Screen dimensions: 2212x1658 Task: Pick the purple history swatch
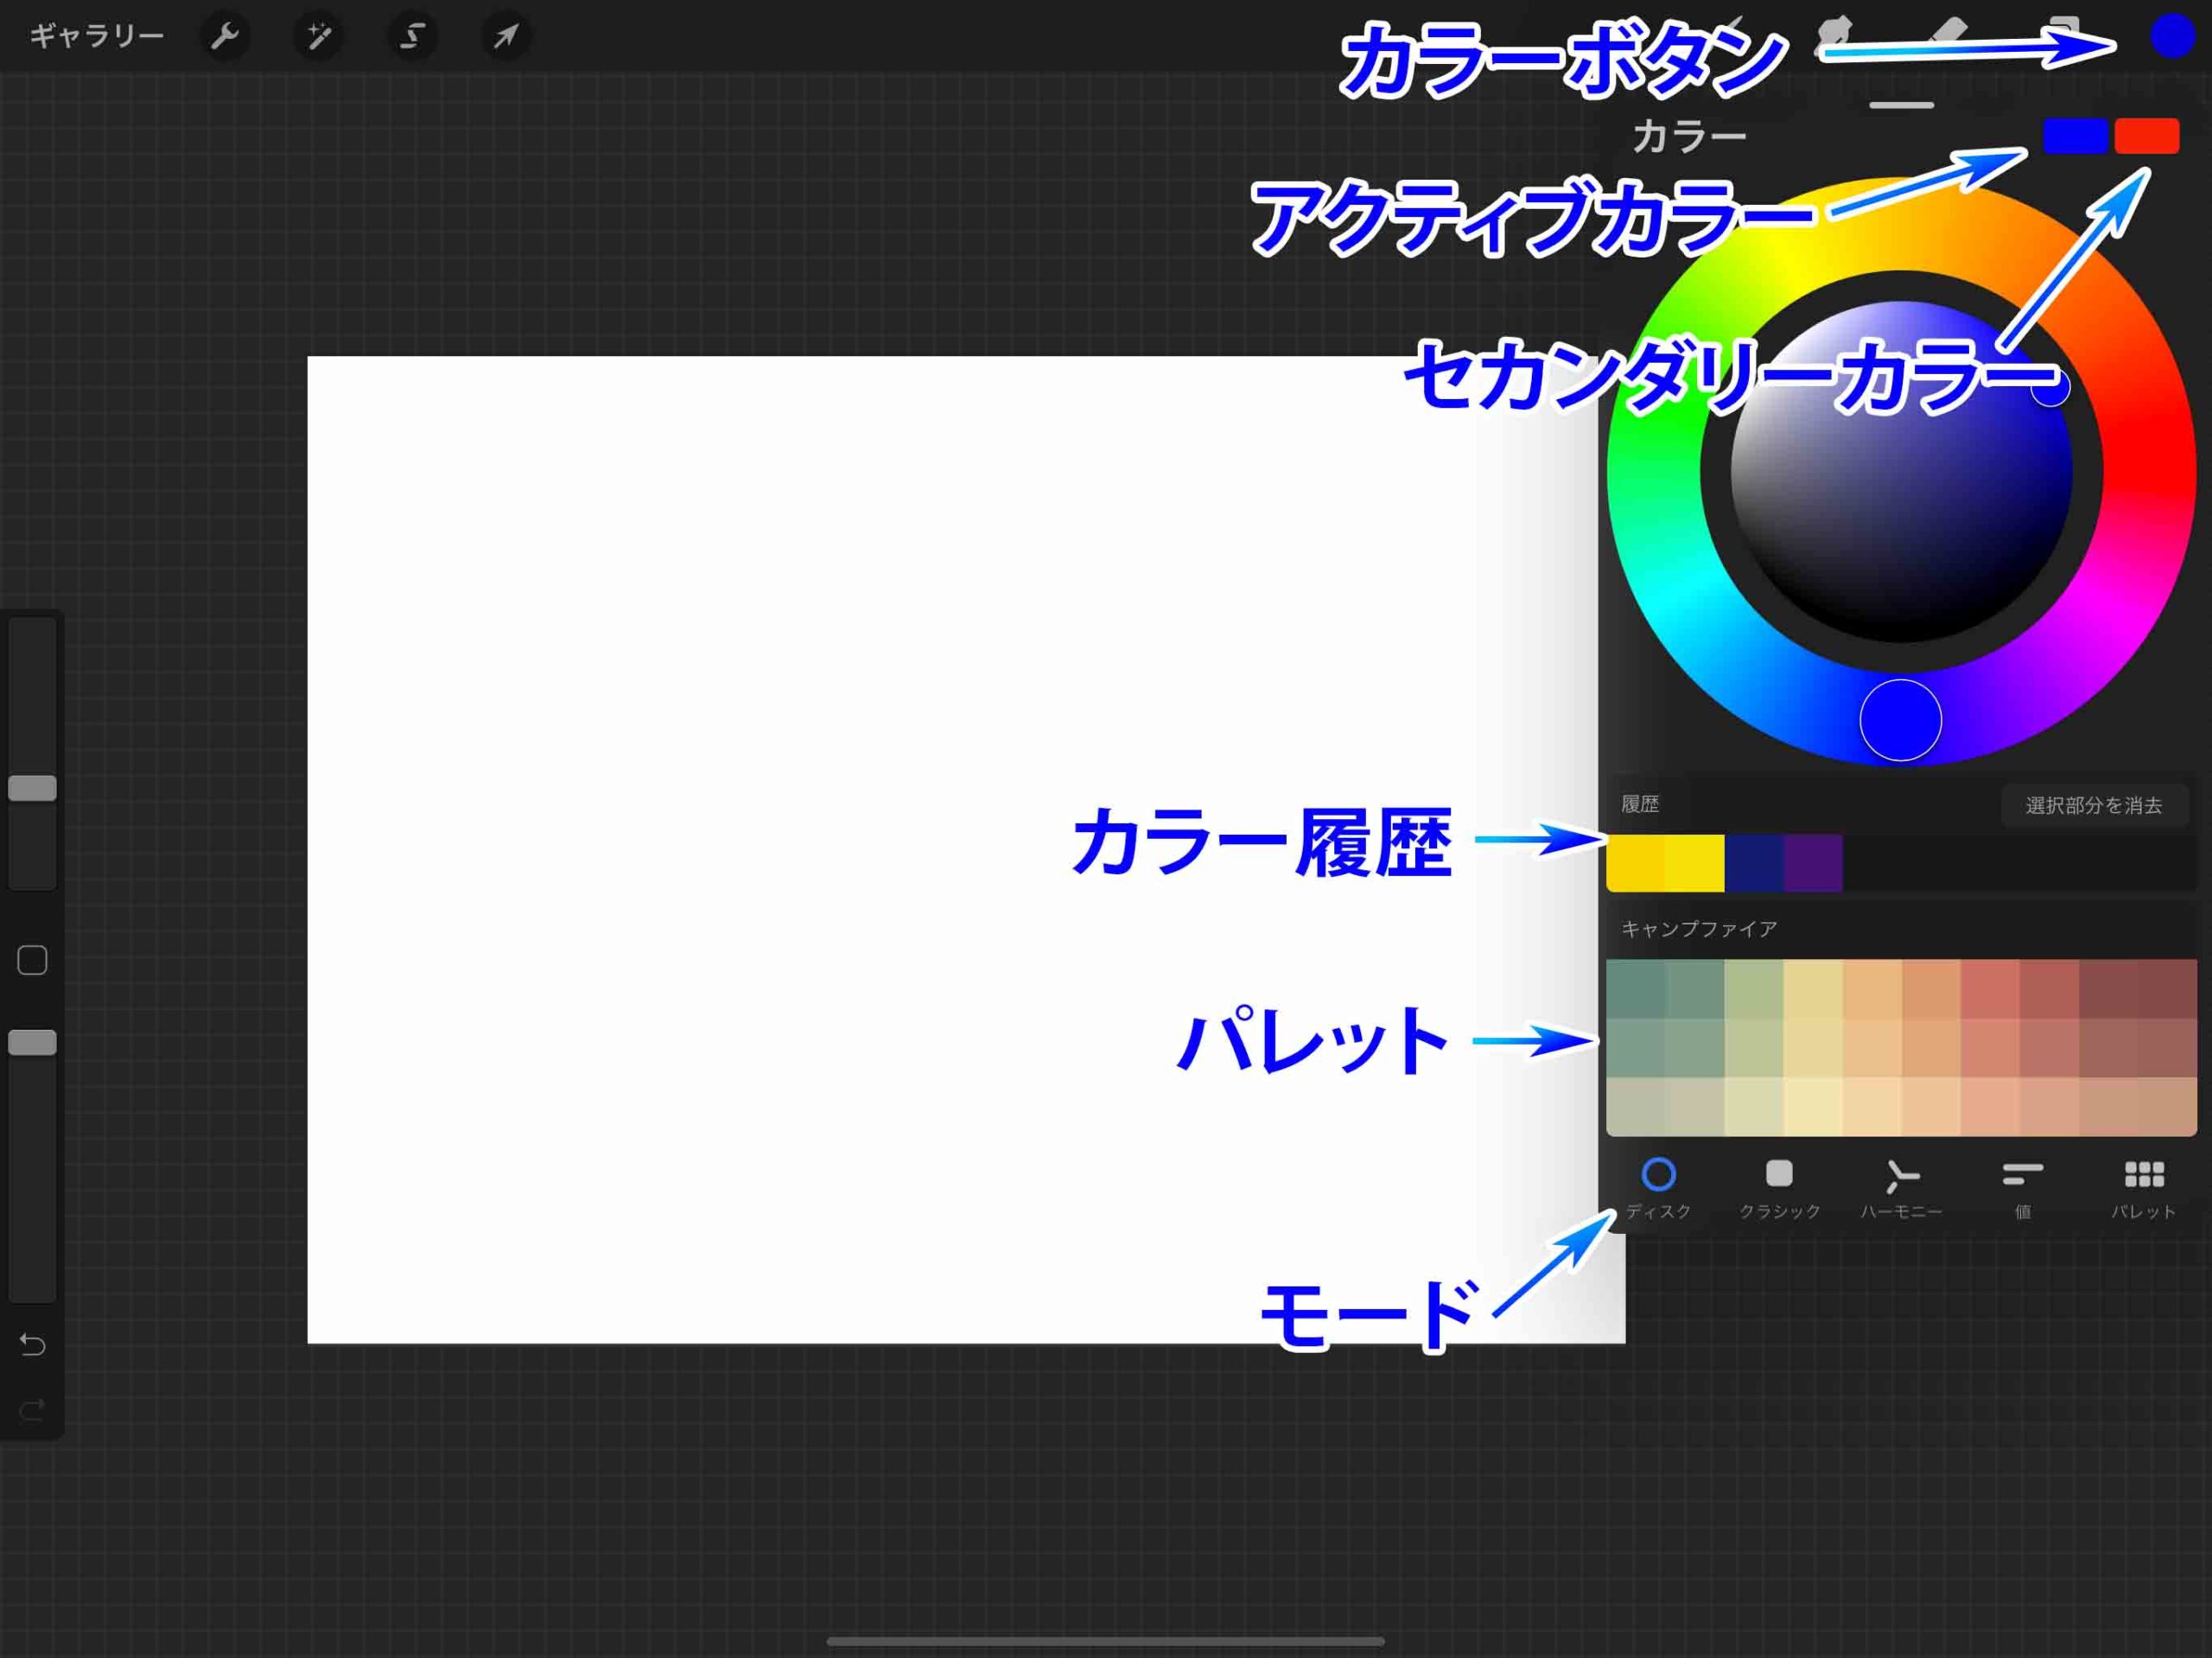[x=1812, y=862]
